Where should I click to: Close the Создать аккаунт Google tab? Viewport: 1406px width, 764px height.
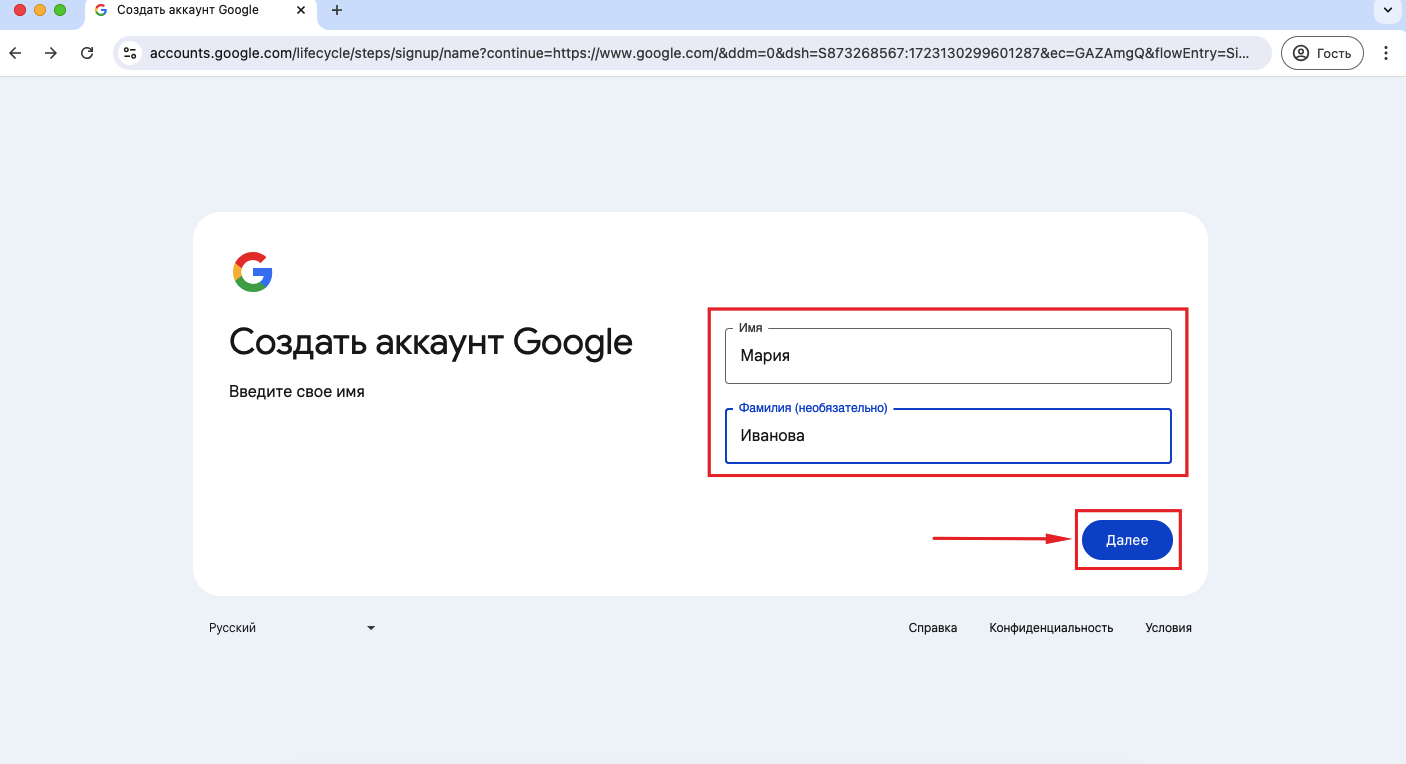point(301,10)
